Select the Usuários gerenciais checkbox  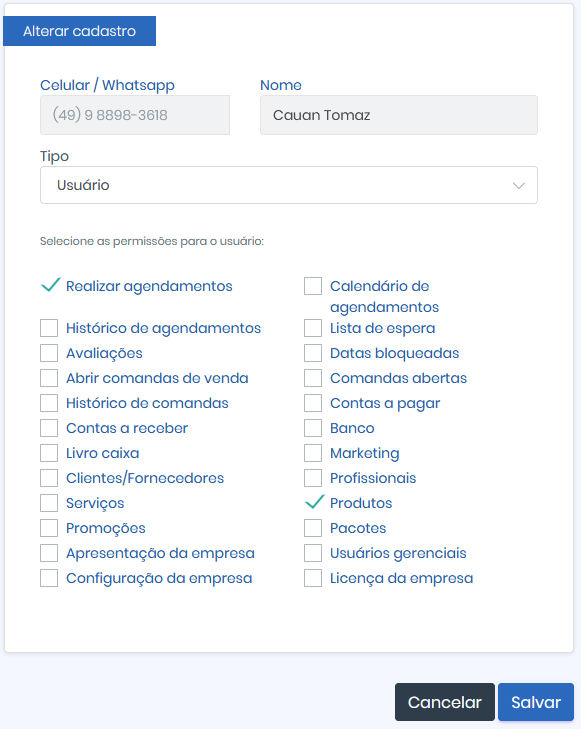coord(313,553)
